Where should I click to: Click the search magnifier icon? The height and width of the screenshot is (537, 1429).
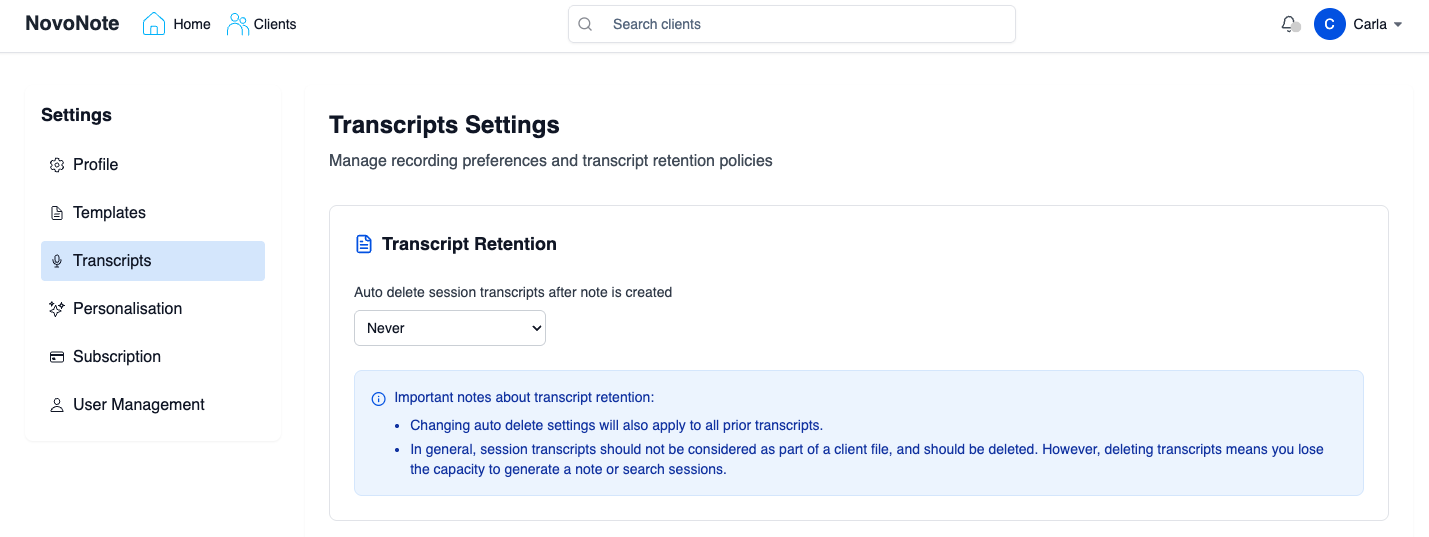586,24
